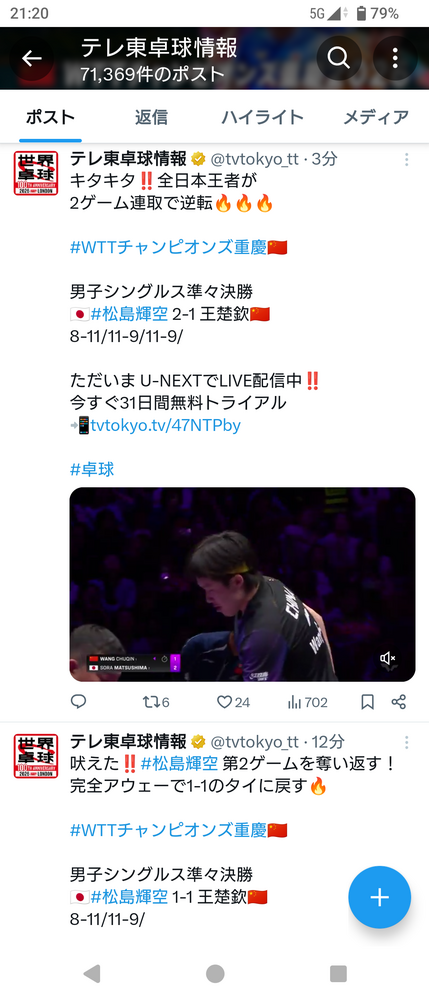
Task: Tap the Android home button
Action: pyautogui.click(x=215, y=973)
